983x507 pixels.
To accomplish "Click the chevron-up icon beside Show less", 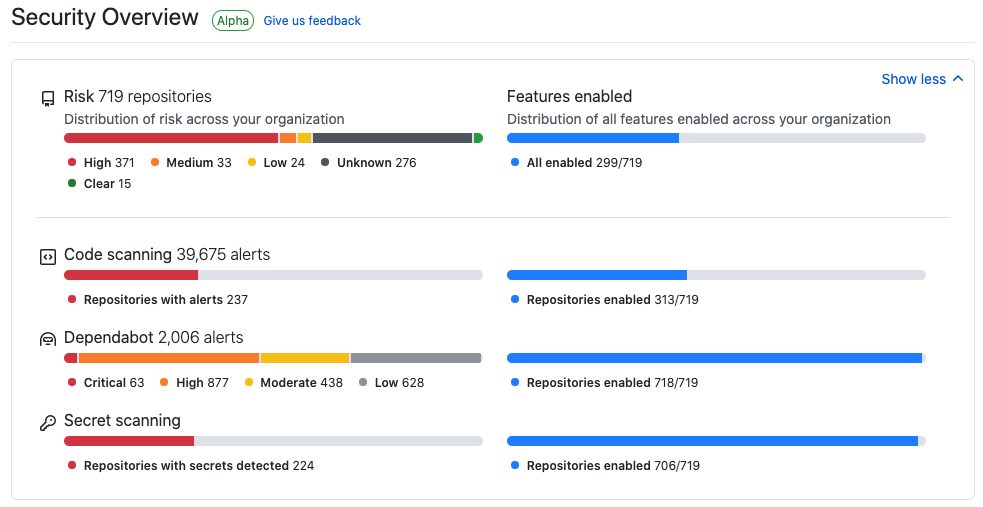I will tap(958, 79).
